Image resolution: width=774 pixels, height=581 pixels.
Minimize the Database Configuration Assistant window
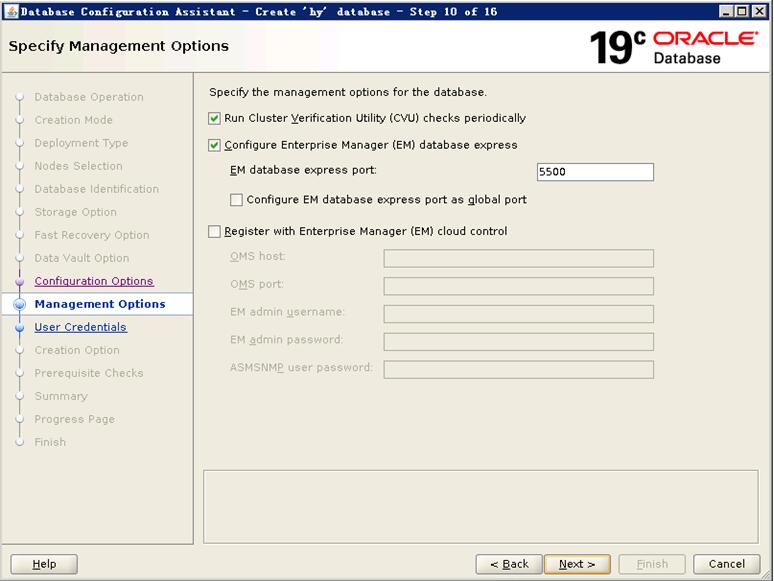pyautogui.click(x=725, y=11)
